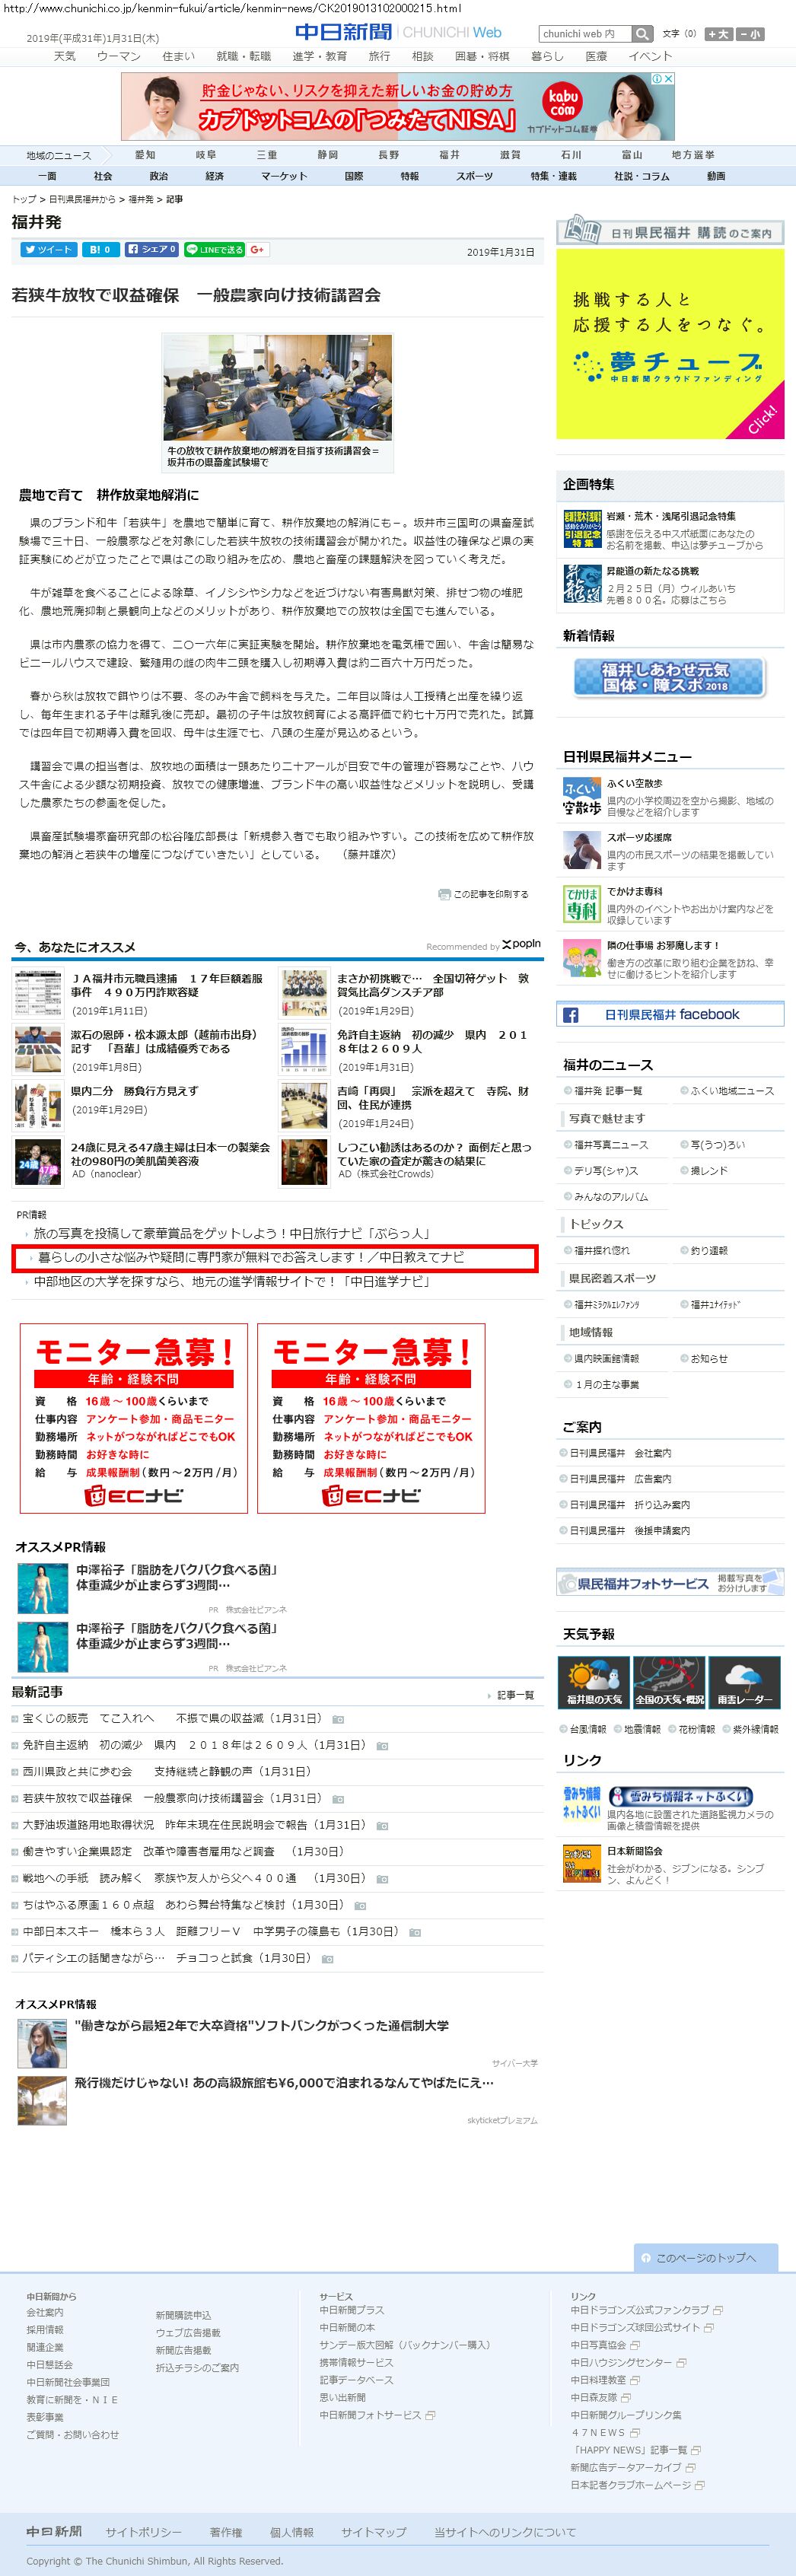The image size is (796, 2576).
Task: Click the 日刊県民福井から breadcrumb link
Action: pyautogui.click(x=82, y=199)
